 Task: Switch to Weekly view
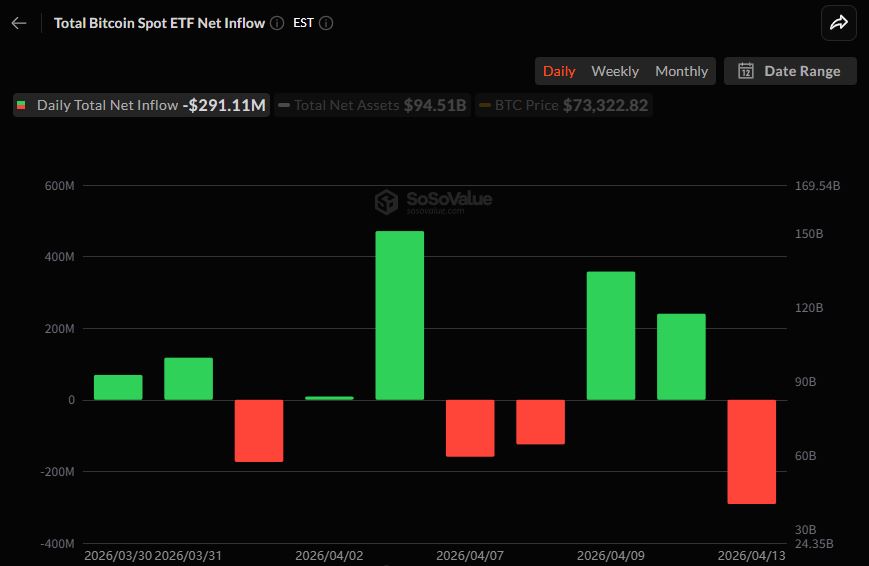(x=614, y=71)
